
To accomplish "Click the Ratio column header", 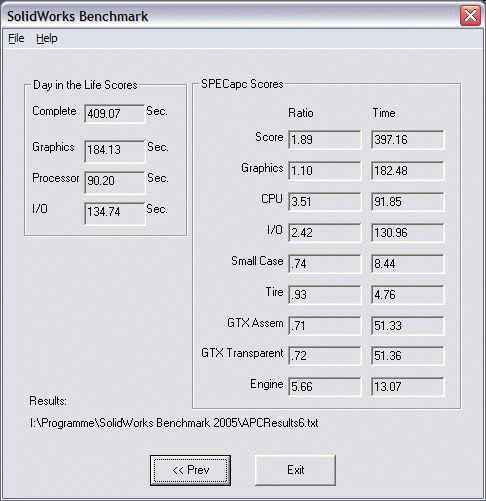I will click(x=301, y=113).
